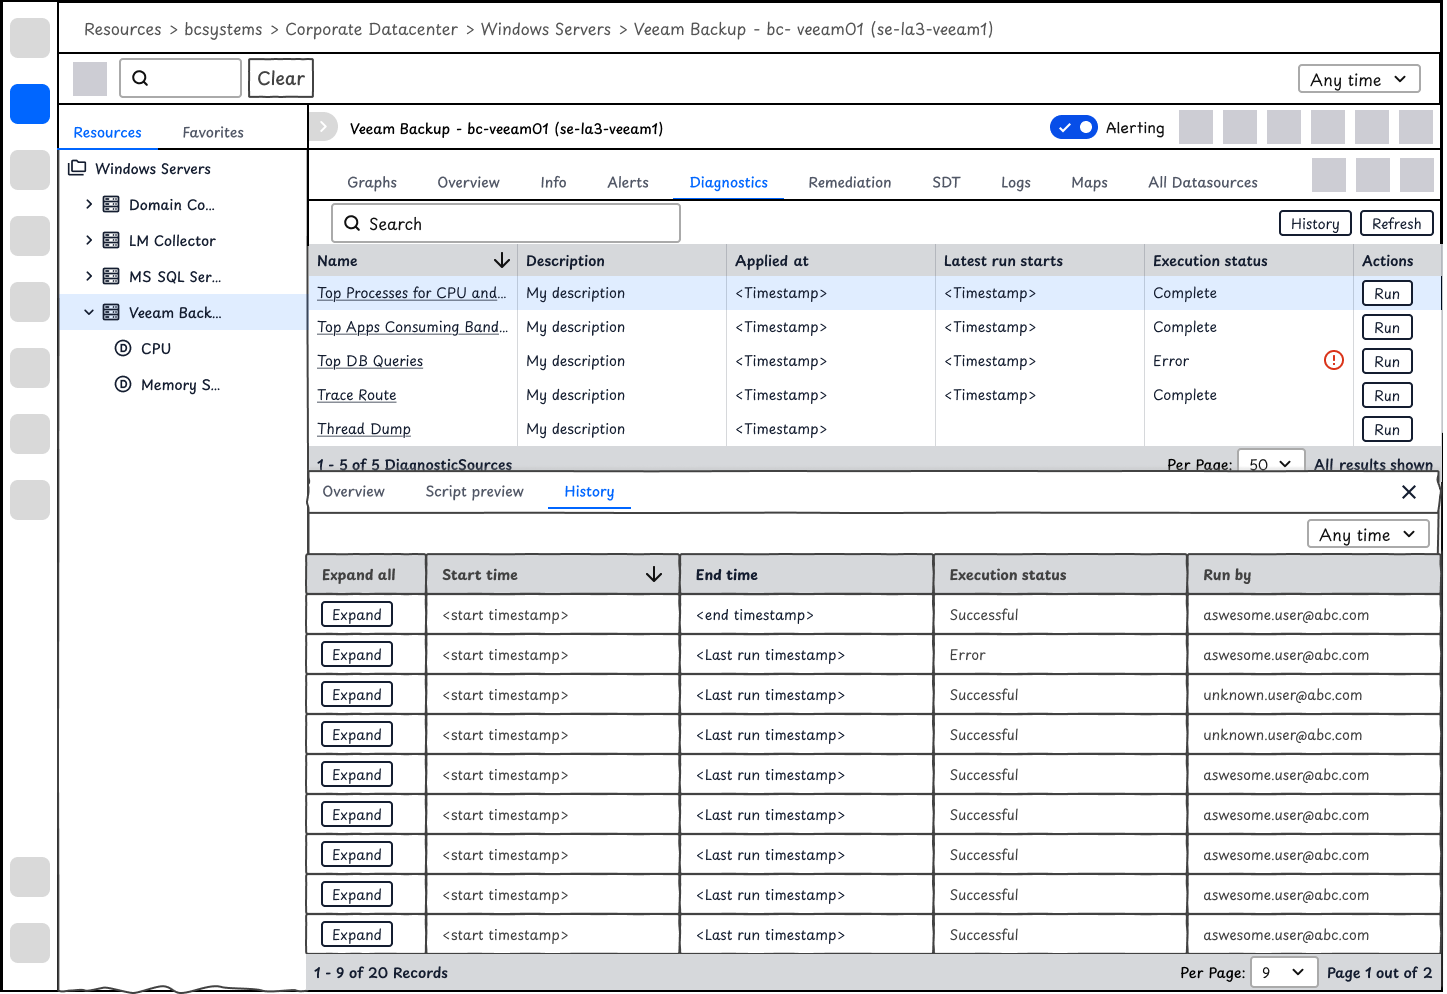Open the Script preview tab
The image size is (1447, 994).
click(474, 491)
